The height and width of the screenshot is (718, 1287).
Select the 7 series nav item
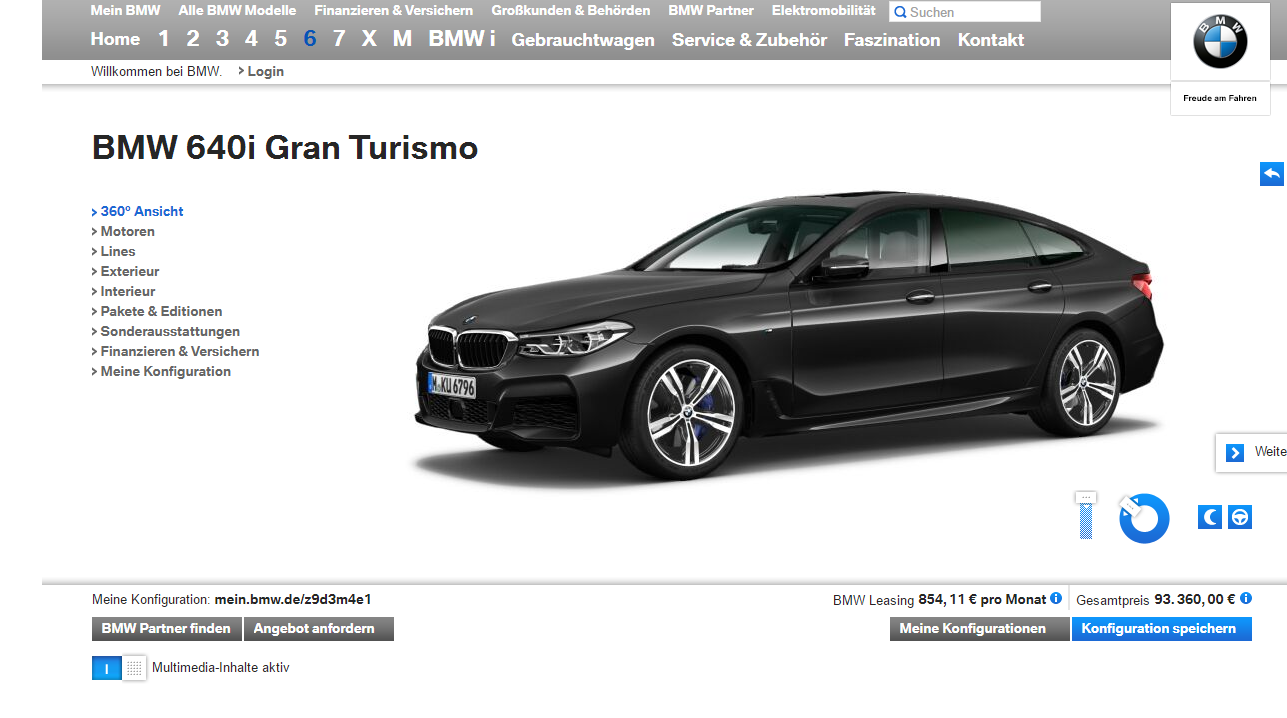[x=339, y=39]
